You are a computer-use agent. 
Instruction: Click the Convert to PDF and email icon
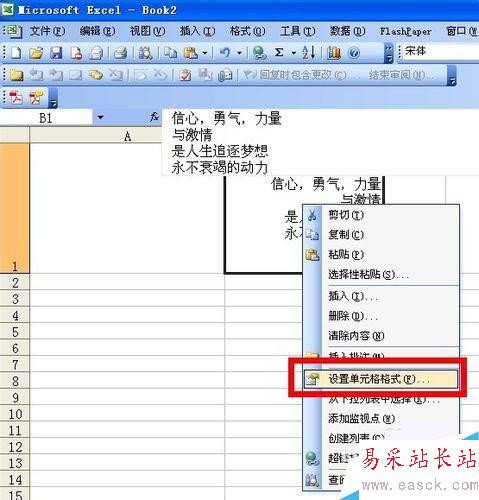36,98
